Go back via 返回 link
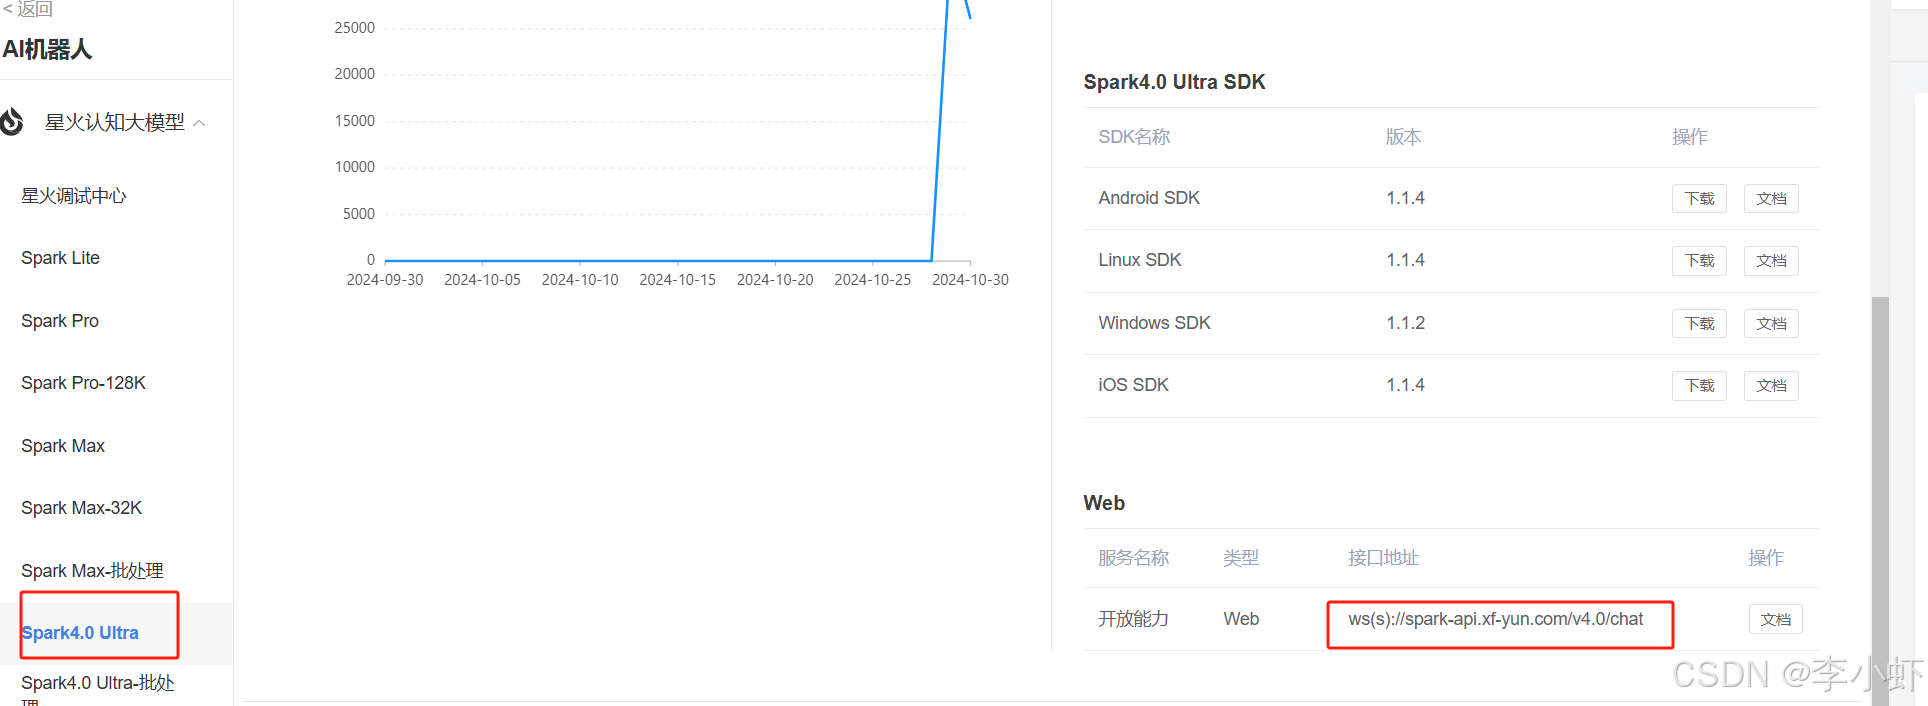The image size is (1928, 706). 28,9
